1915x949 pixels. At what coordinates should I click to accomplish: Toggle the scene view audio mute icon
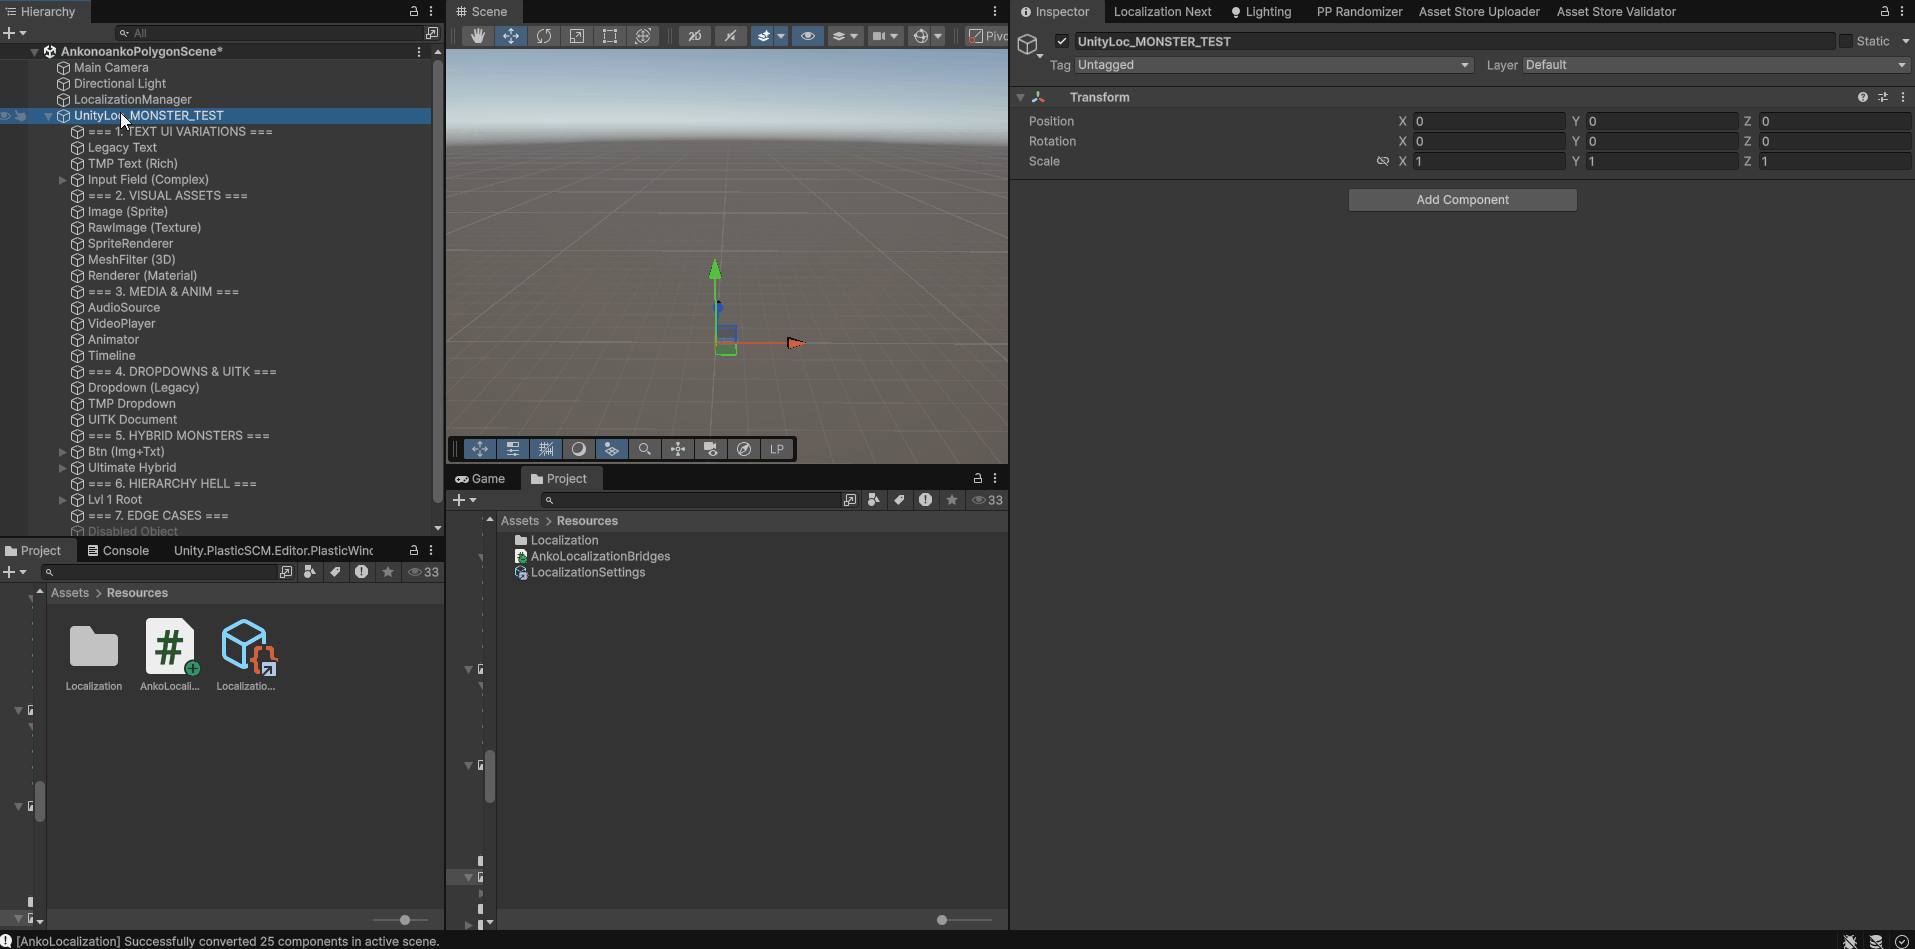(x=731, y=36)
